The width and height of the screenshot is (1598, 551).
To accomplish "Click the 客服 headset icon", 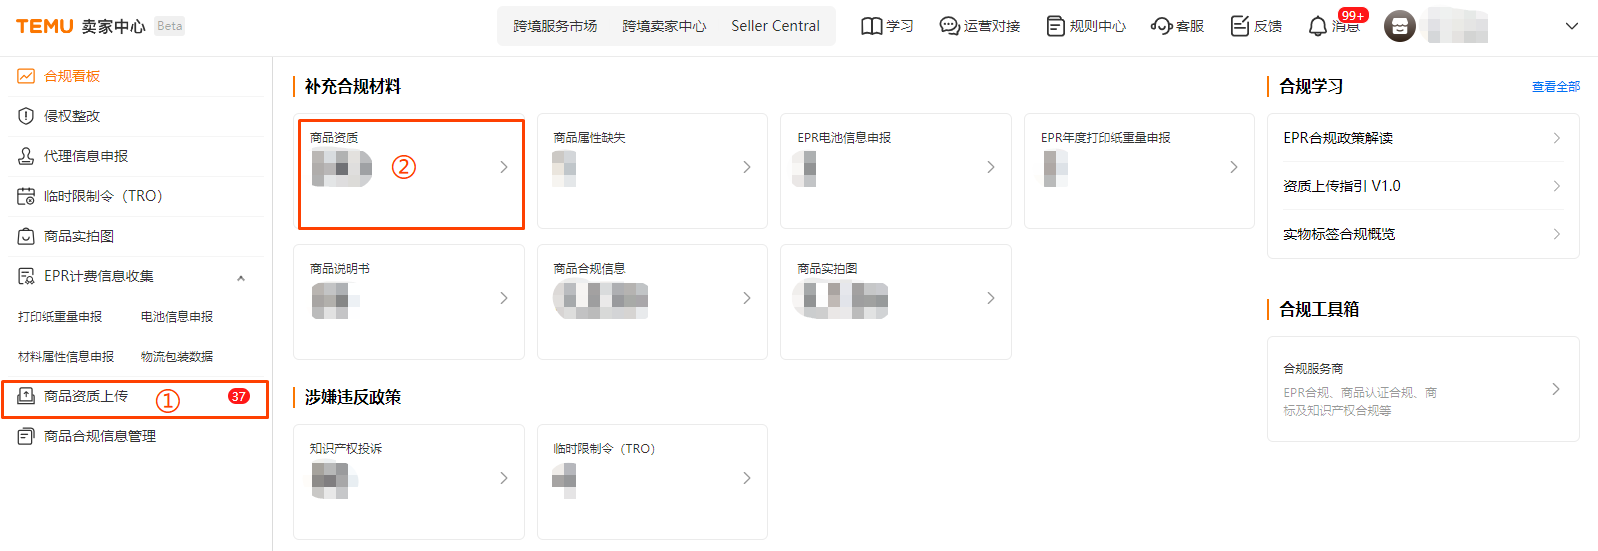I will 1161,26.
